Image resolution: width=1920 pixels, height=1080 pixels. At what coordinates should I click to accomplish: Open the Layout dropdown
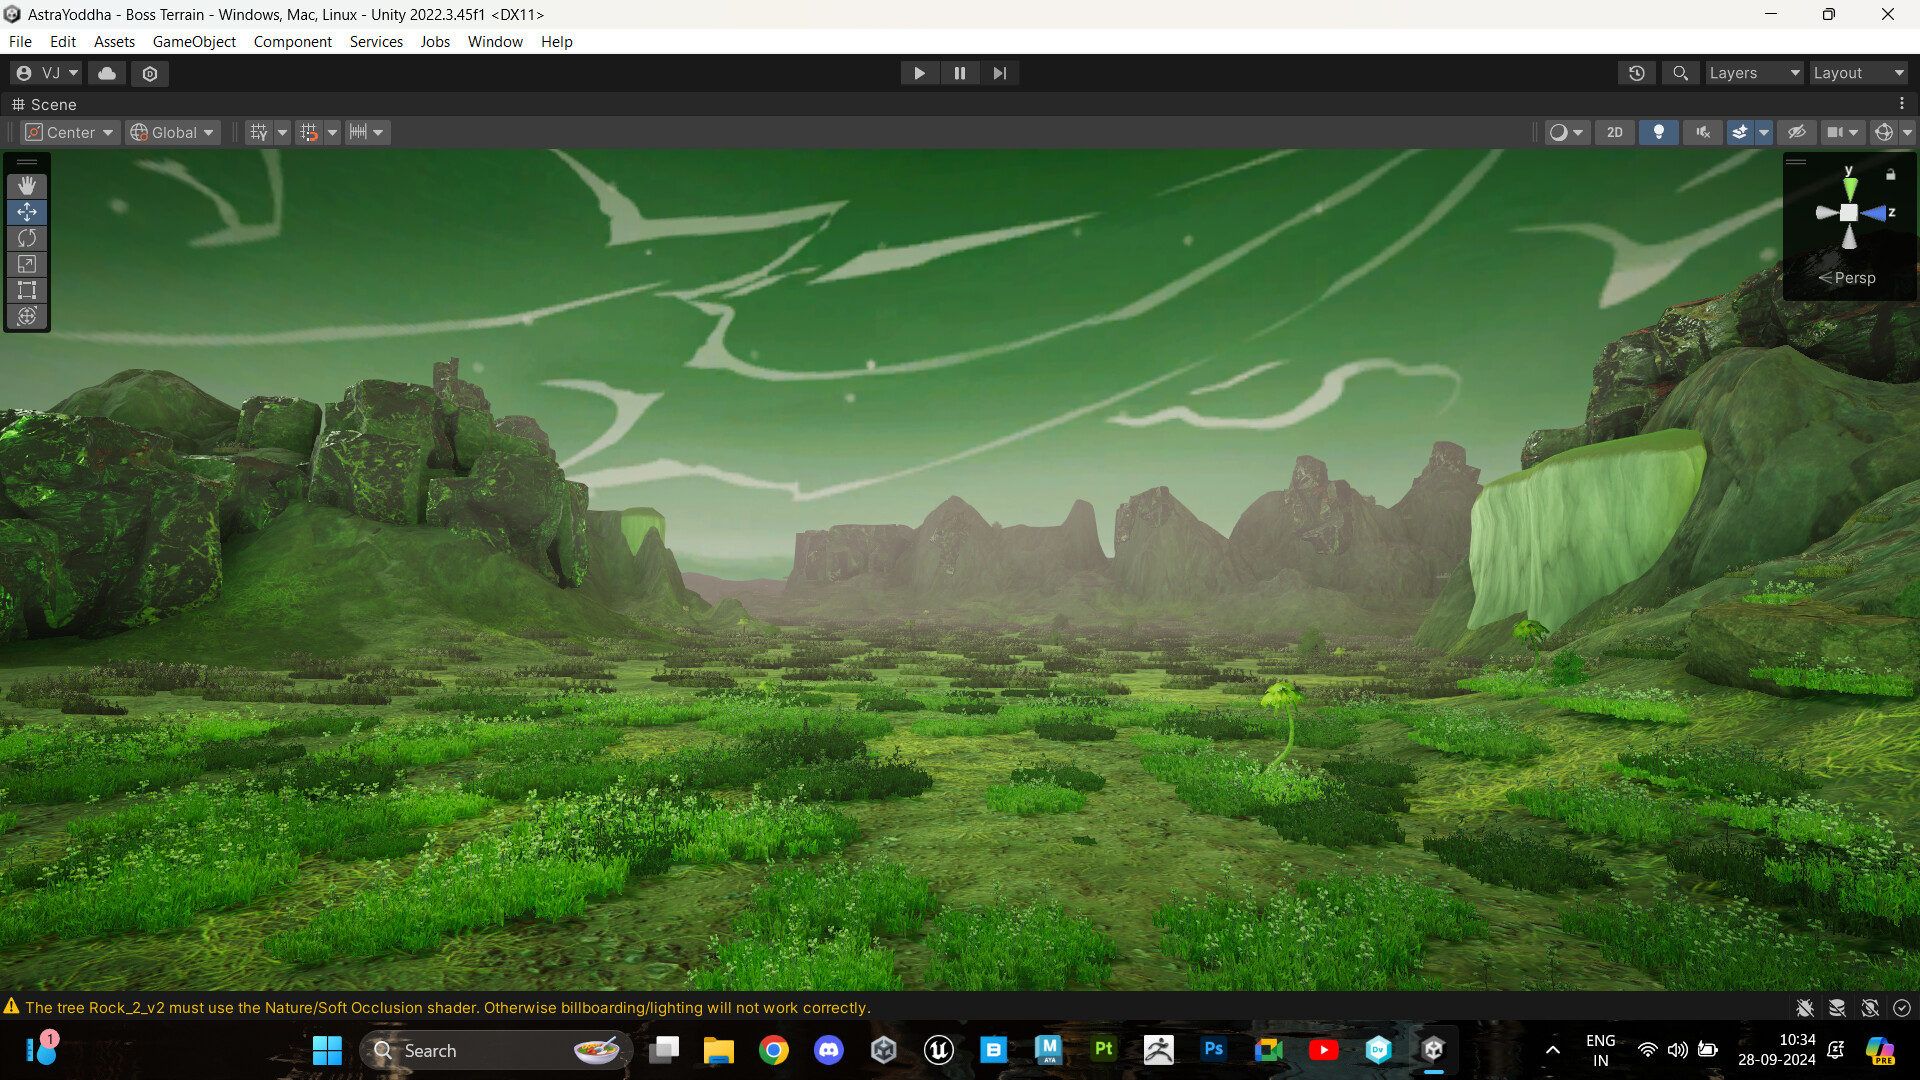point(1858,73)
